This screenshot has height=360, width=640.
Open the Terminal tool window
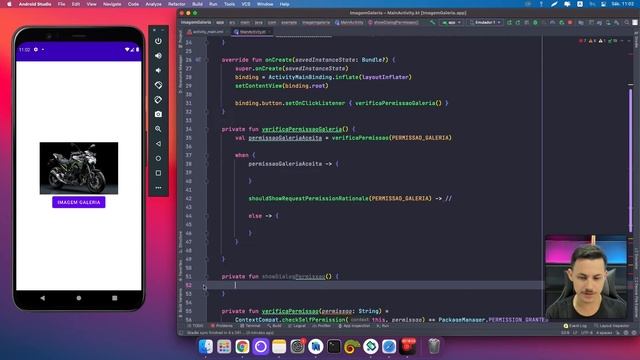point(250,326)
